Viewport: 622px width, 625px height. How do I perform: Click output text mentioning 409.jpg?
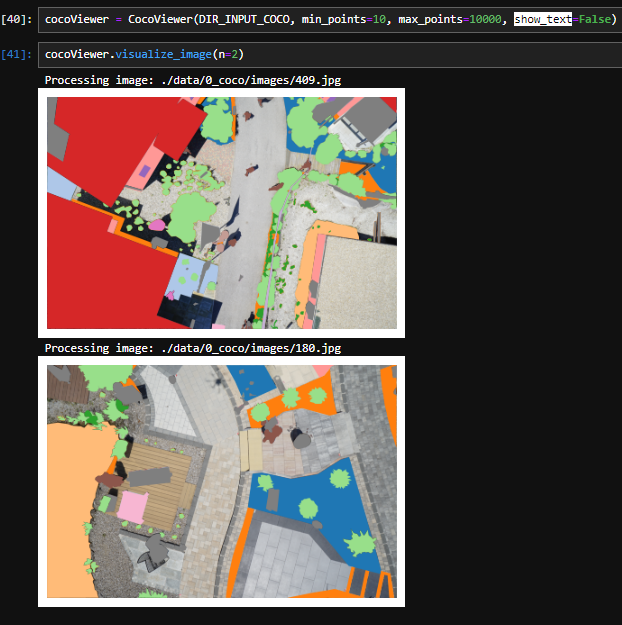coord(193,80)
